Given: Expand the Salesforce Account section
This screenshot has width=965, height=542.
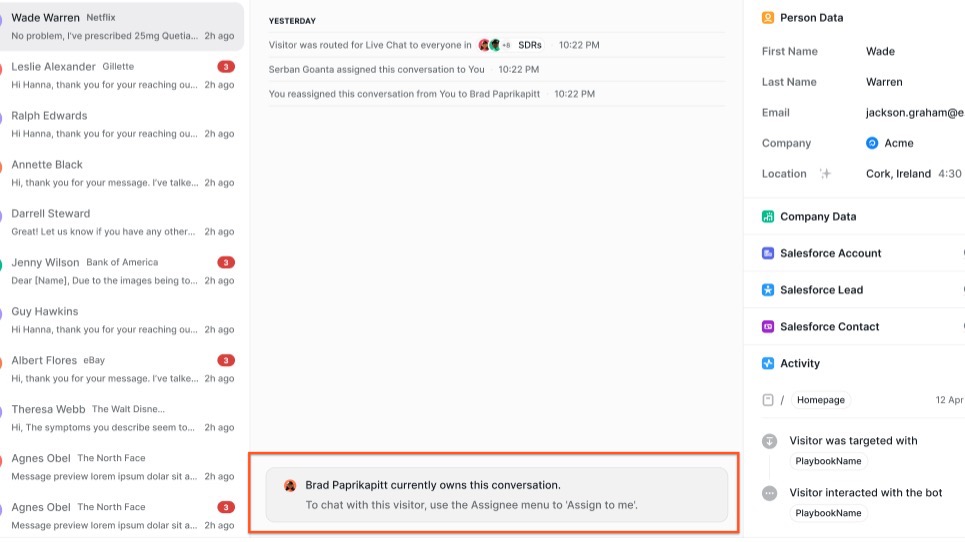Looking at the screenshot, I should [830, 254].
